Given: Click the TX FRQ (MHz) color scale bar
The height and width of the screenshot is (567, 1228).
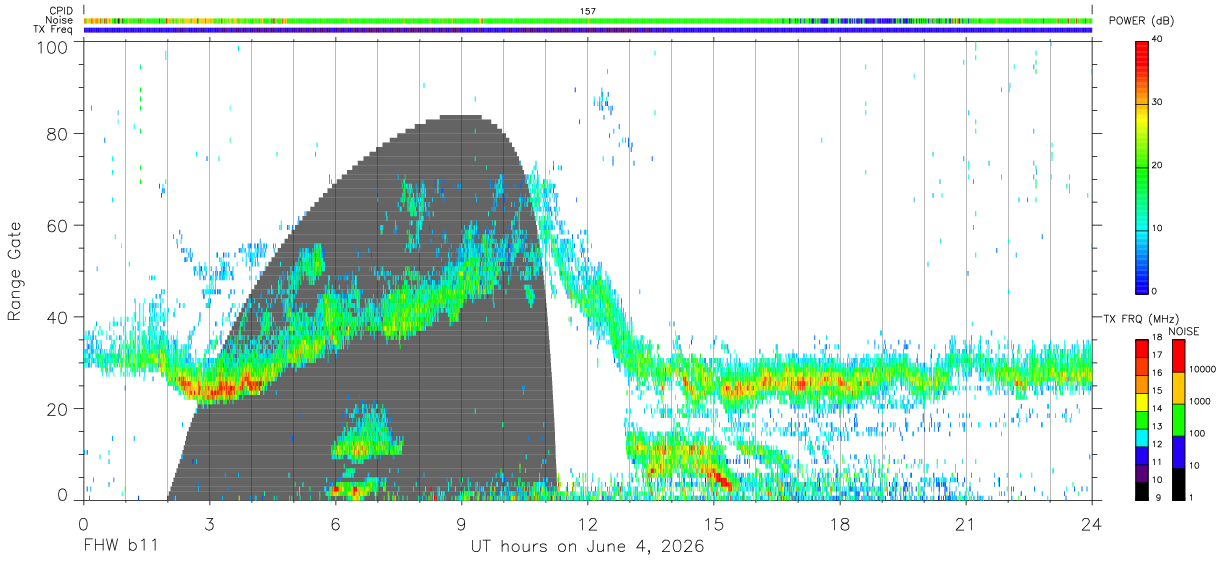Looking at the screenshot, I should [x=1141, y=420].
